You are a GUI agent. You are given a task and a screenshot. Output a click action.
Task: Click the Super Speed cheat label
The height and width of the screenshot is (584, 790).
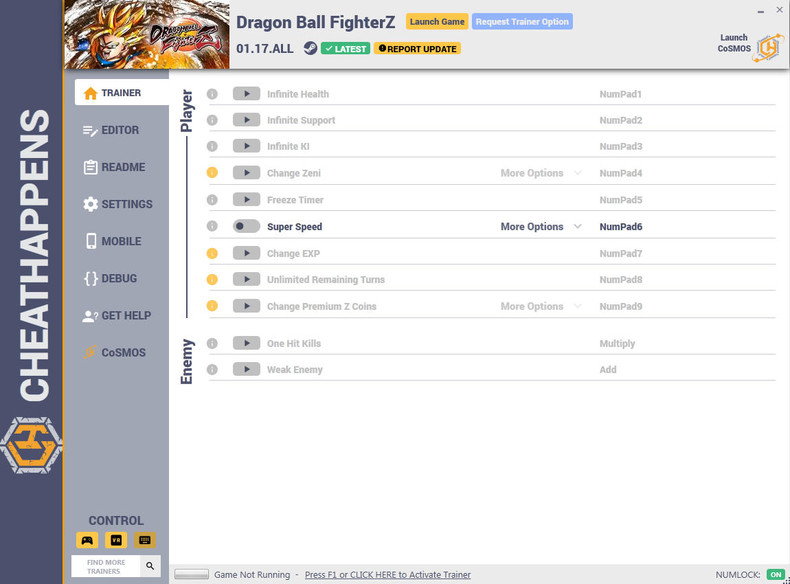point(294,227)
